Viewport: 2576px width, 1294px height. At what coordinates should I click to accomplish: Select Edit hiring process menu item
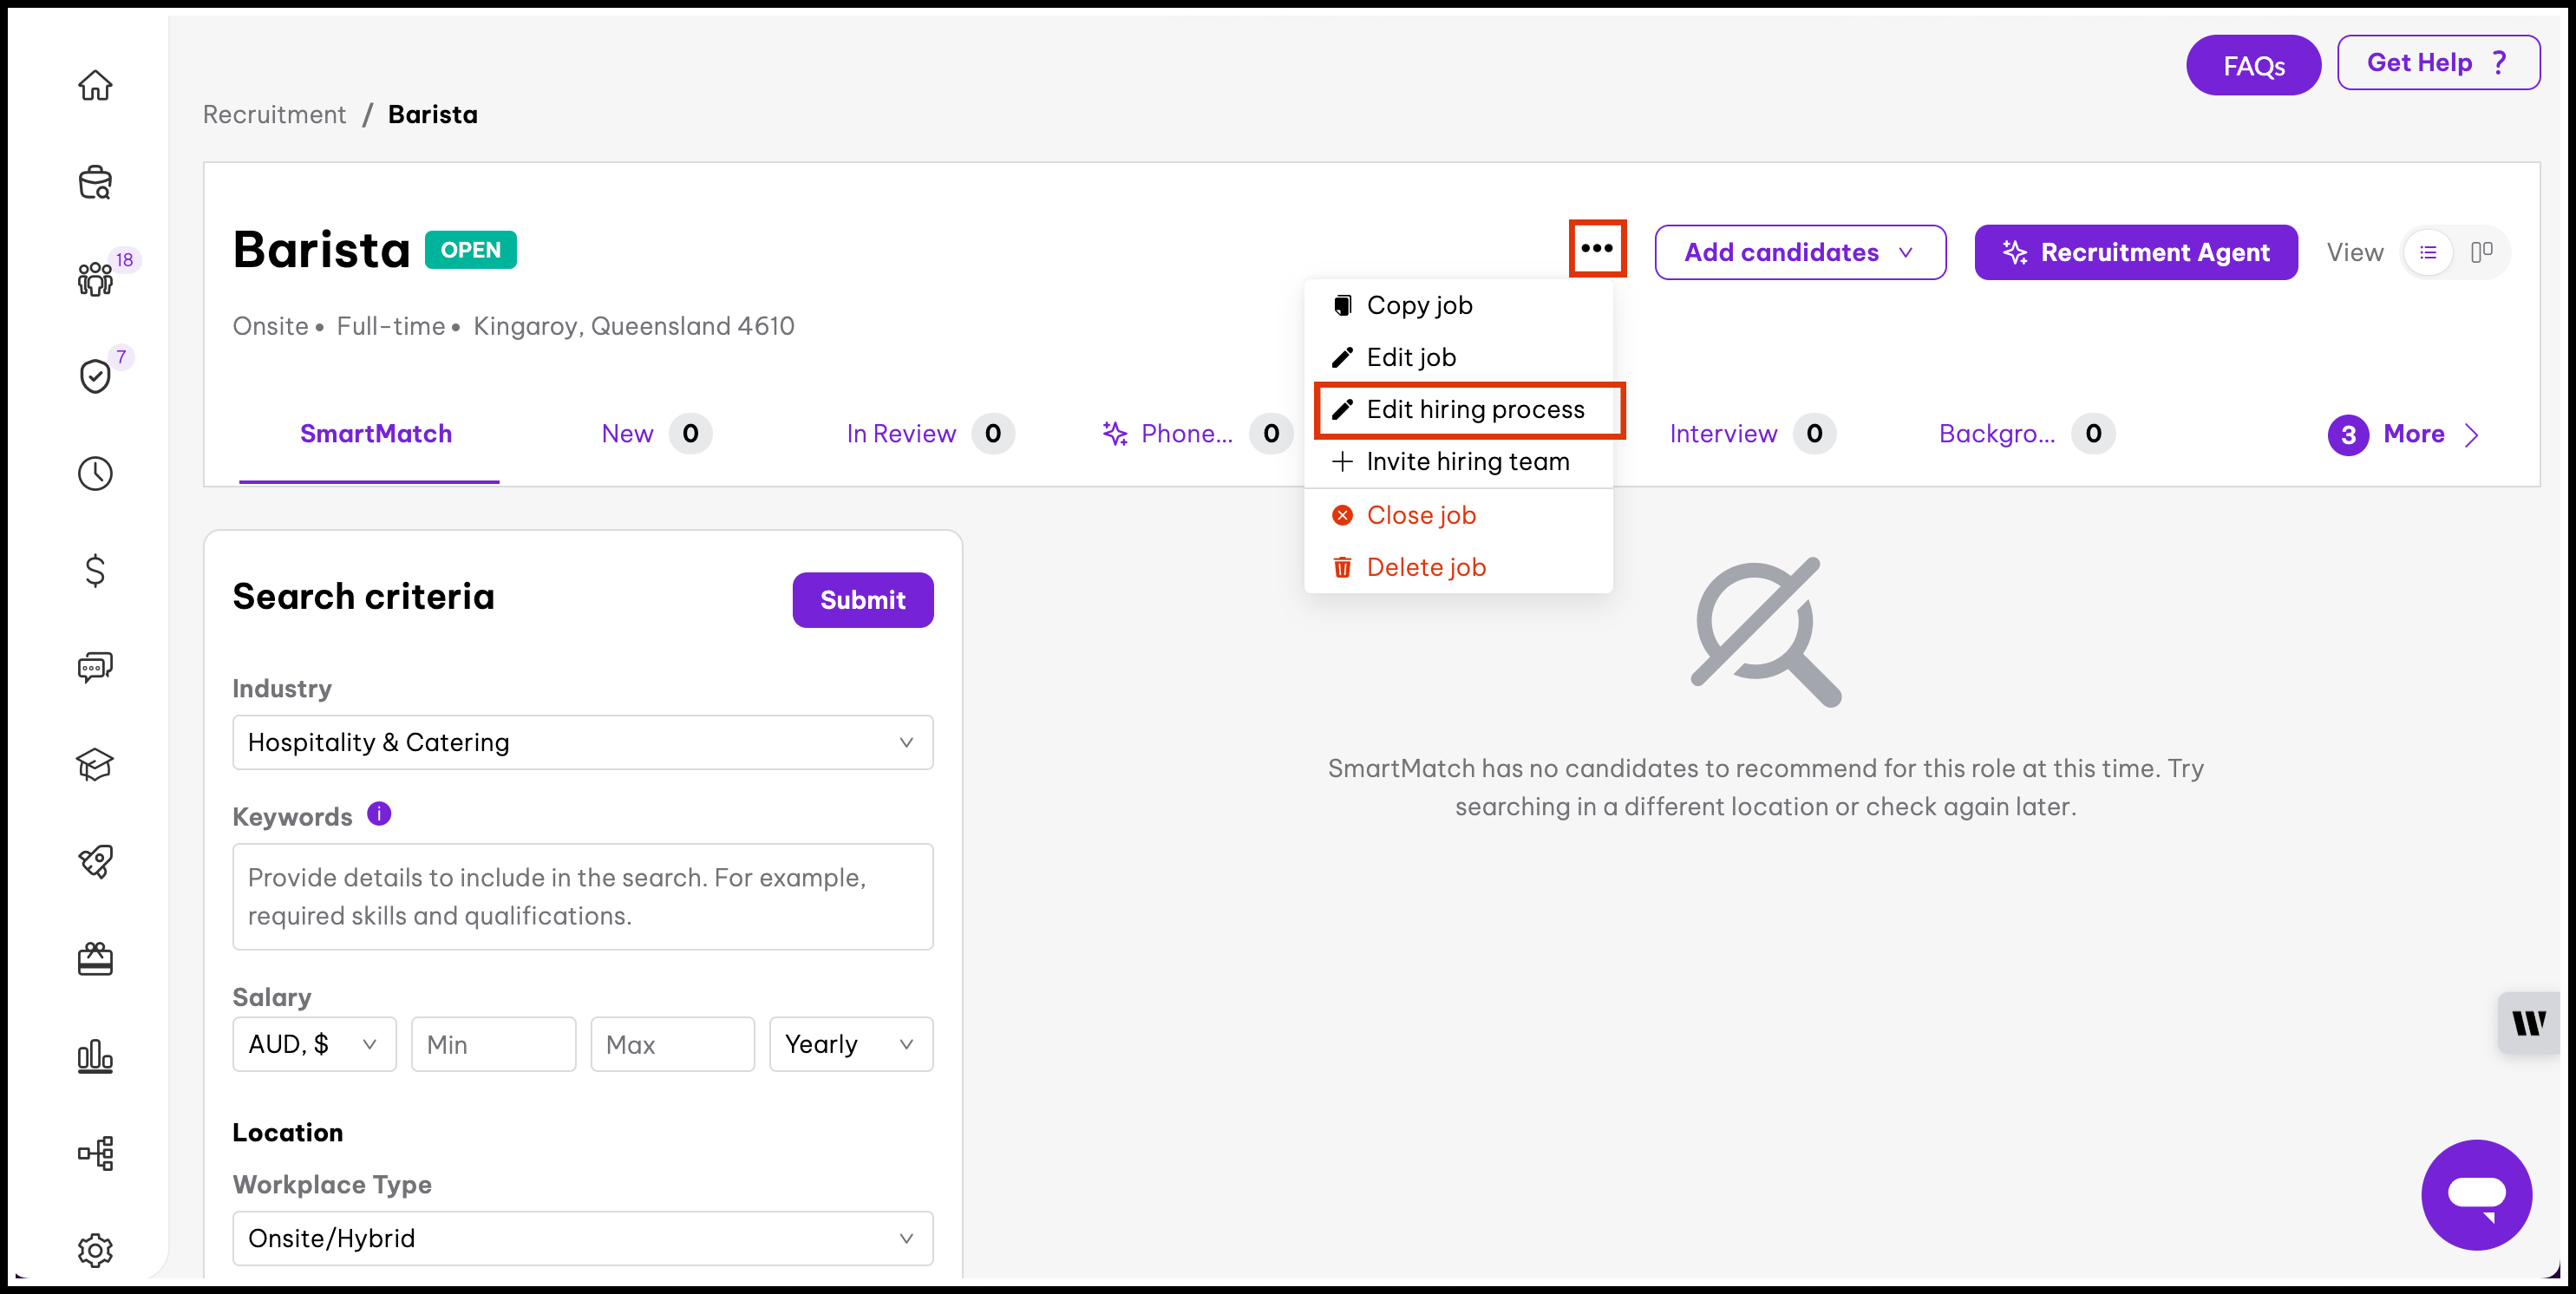click(1474, 409)
